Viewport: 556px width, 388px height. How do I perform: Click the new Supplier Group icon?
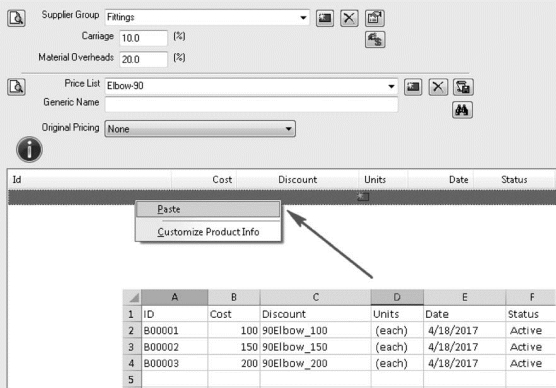[x=324, y=18]
